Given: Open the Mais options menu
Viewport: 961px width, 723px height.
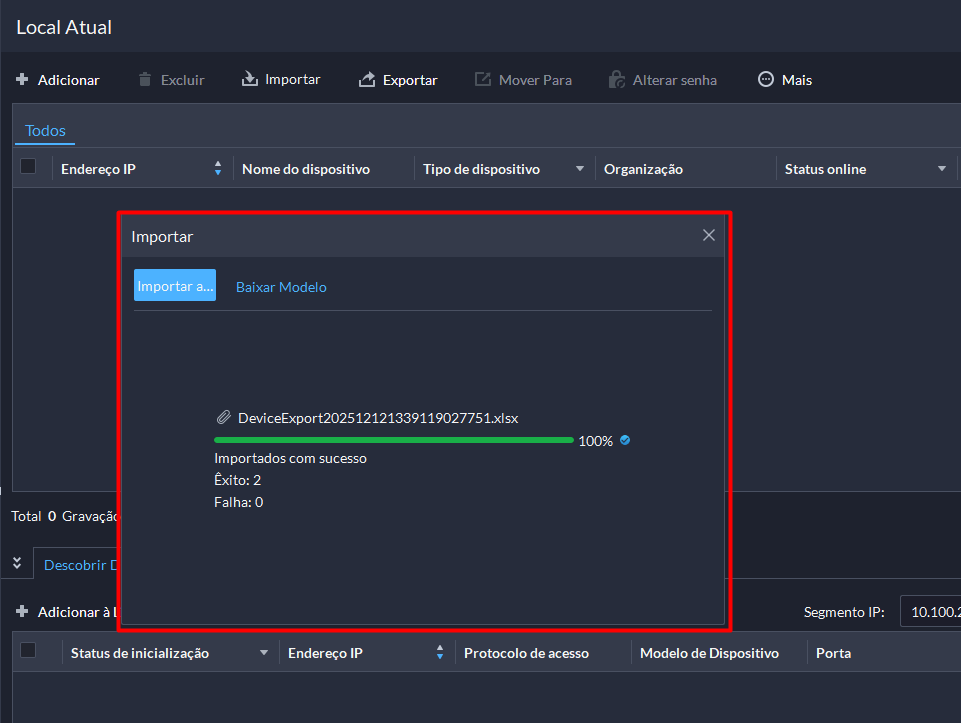Looking at the screenshot, I should (766, 80).
